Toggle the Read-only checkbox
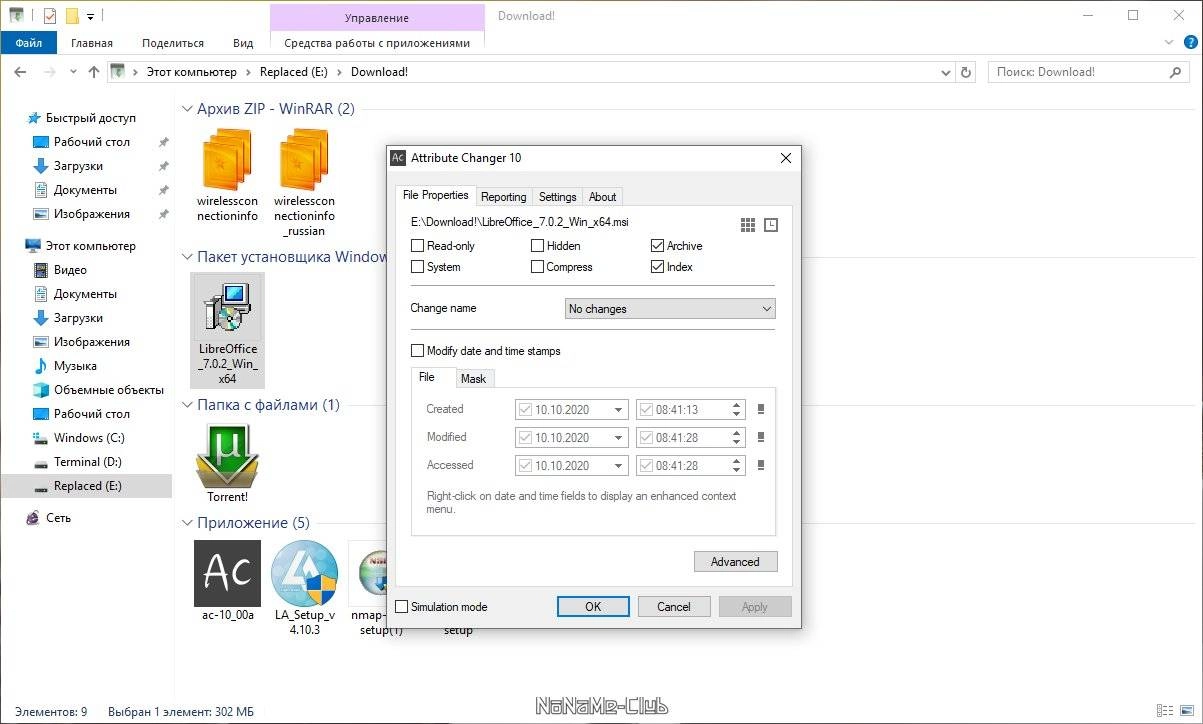The height and width of the screenshot is (724, 1203). coord(418,246)
